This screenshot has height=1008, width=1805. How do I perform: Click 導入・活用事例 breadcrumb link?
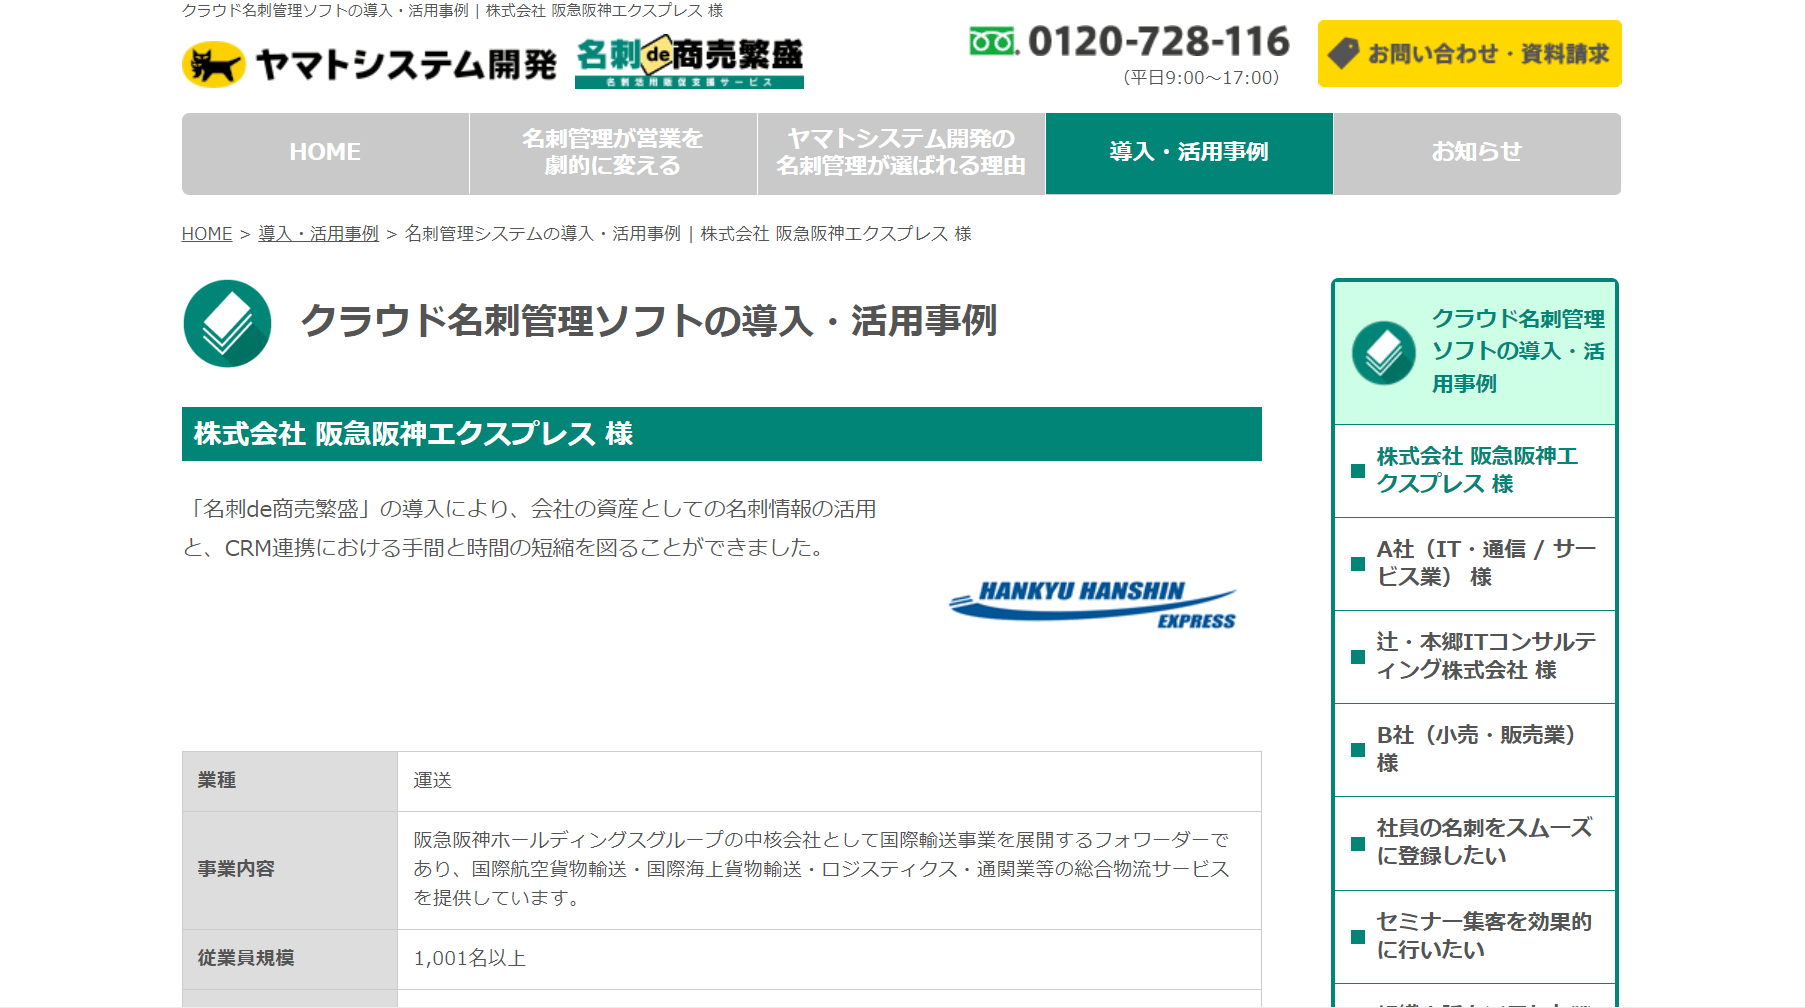[318, 233]
